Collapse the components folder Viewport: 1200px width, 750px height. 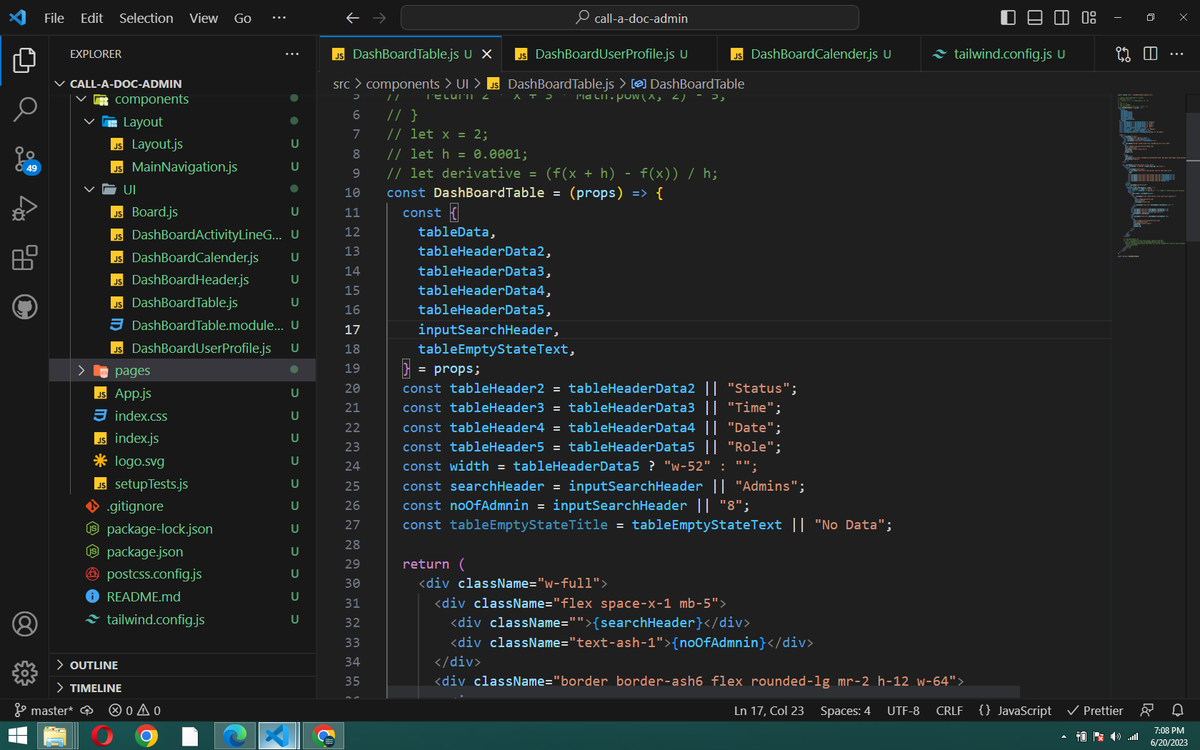click(x=182, y=99)
